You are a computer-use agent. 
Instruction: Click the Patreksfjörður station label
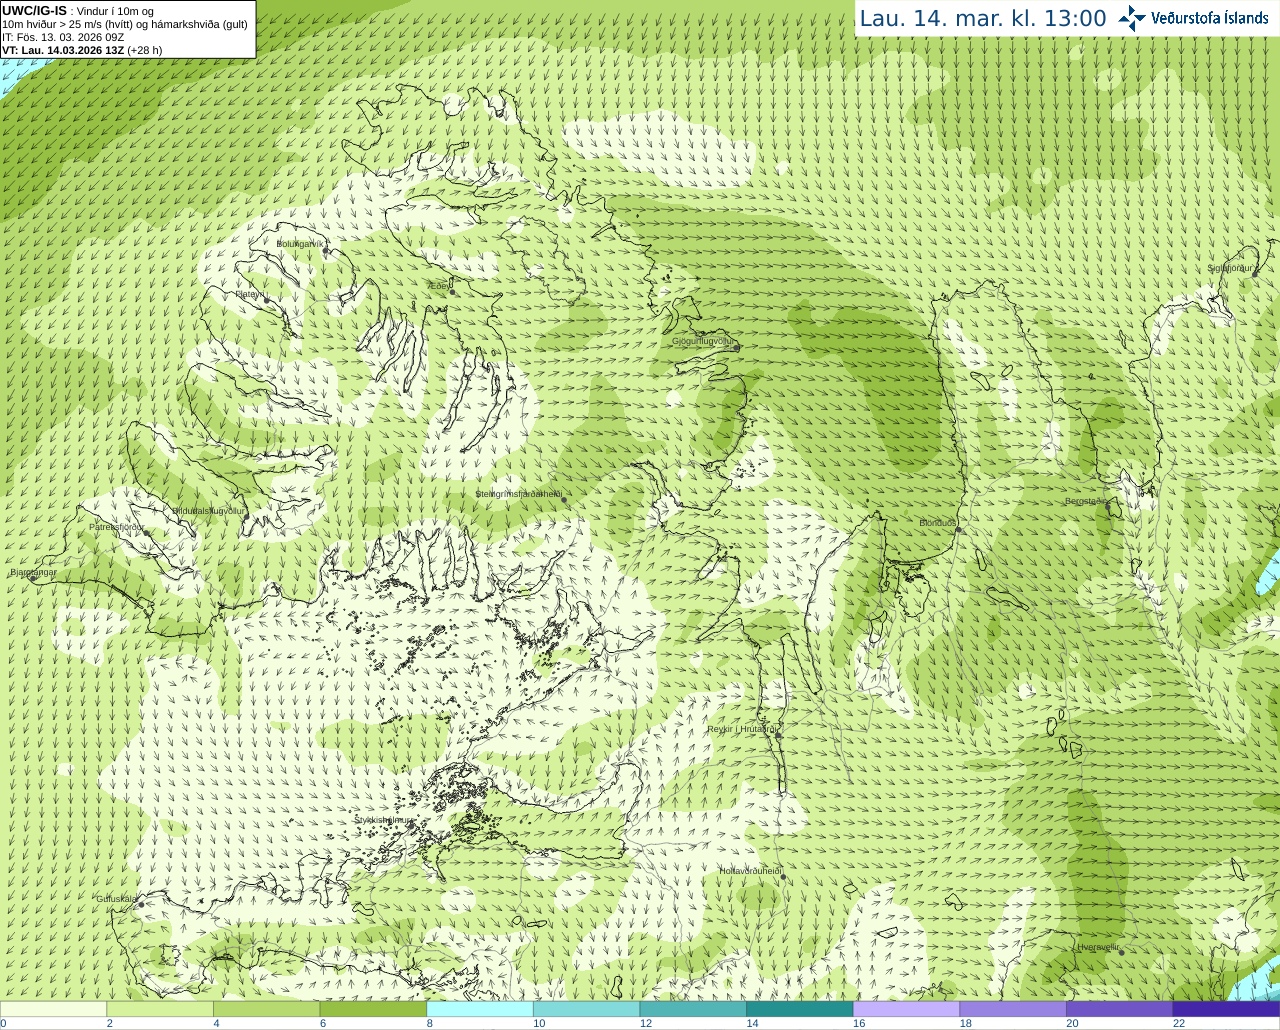tap(116, 527)
